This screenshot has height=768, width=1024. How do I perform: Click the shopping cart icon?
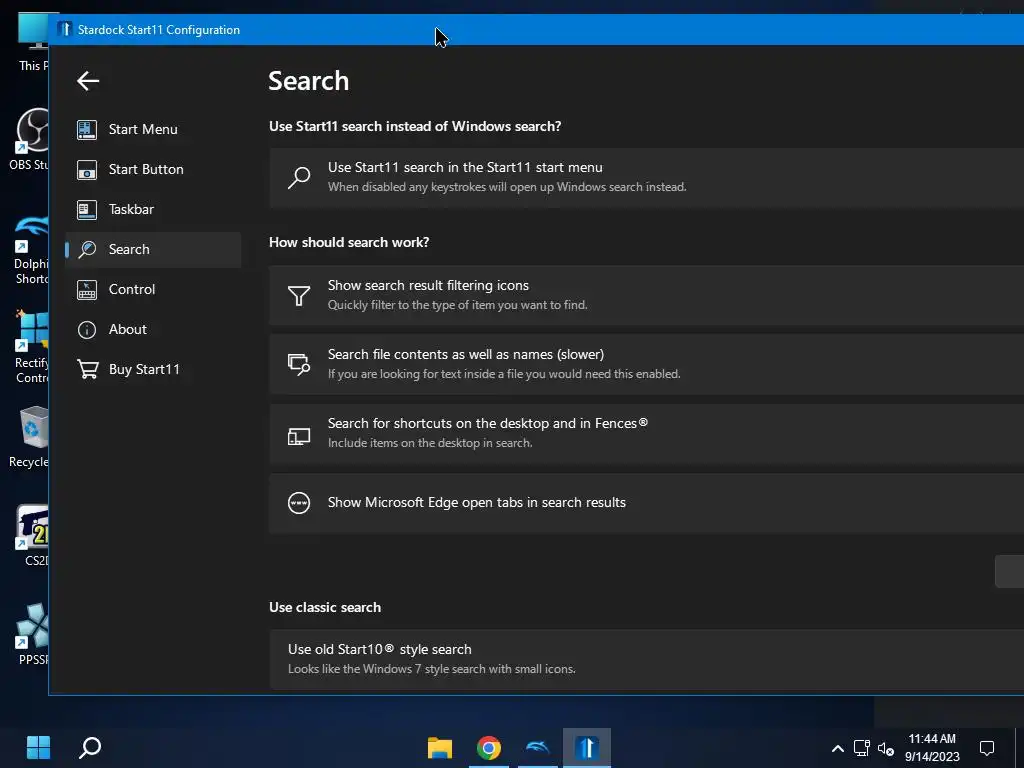[x=88, y=370]
